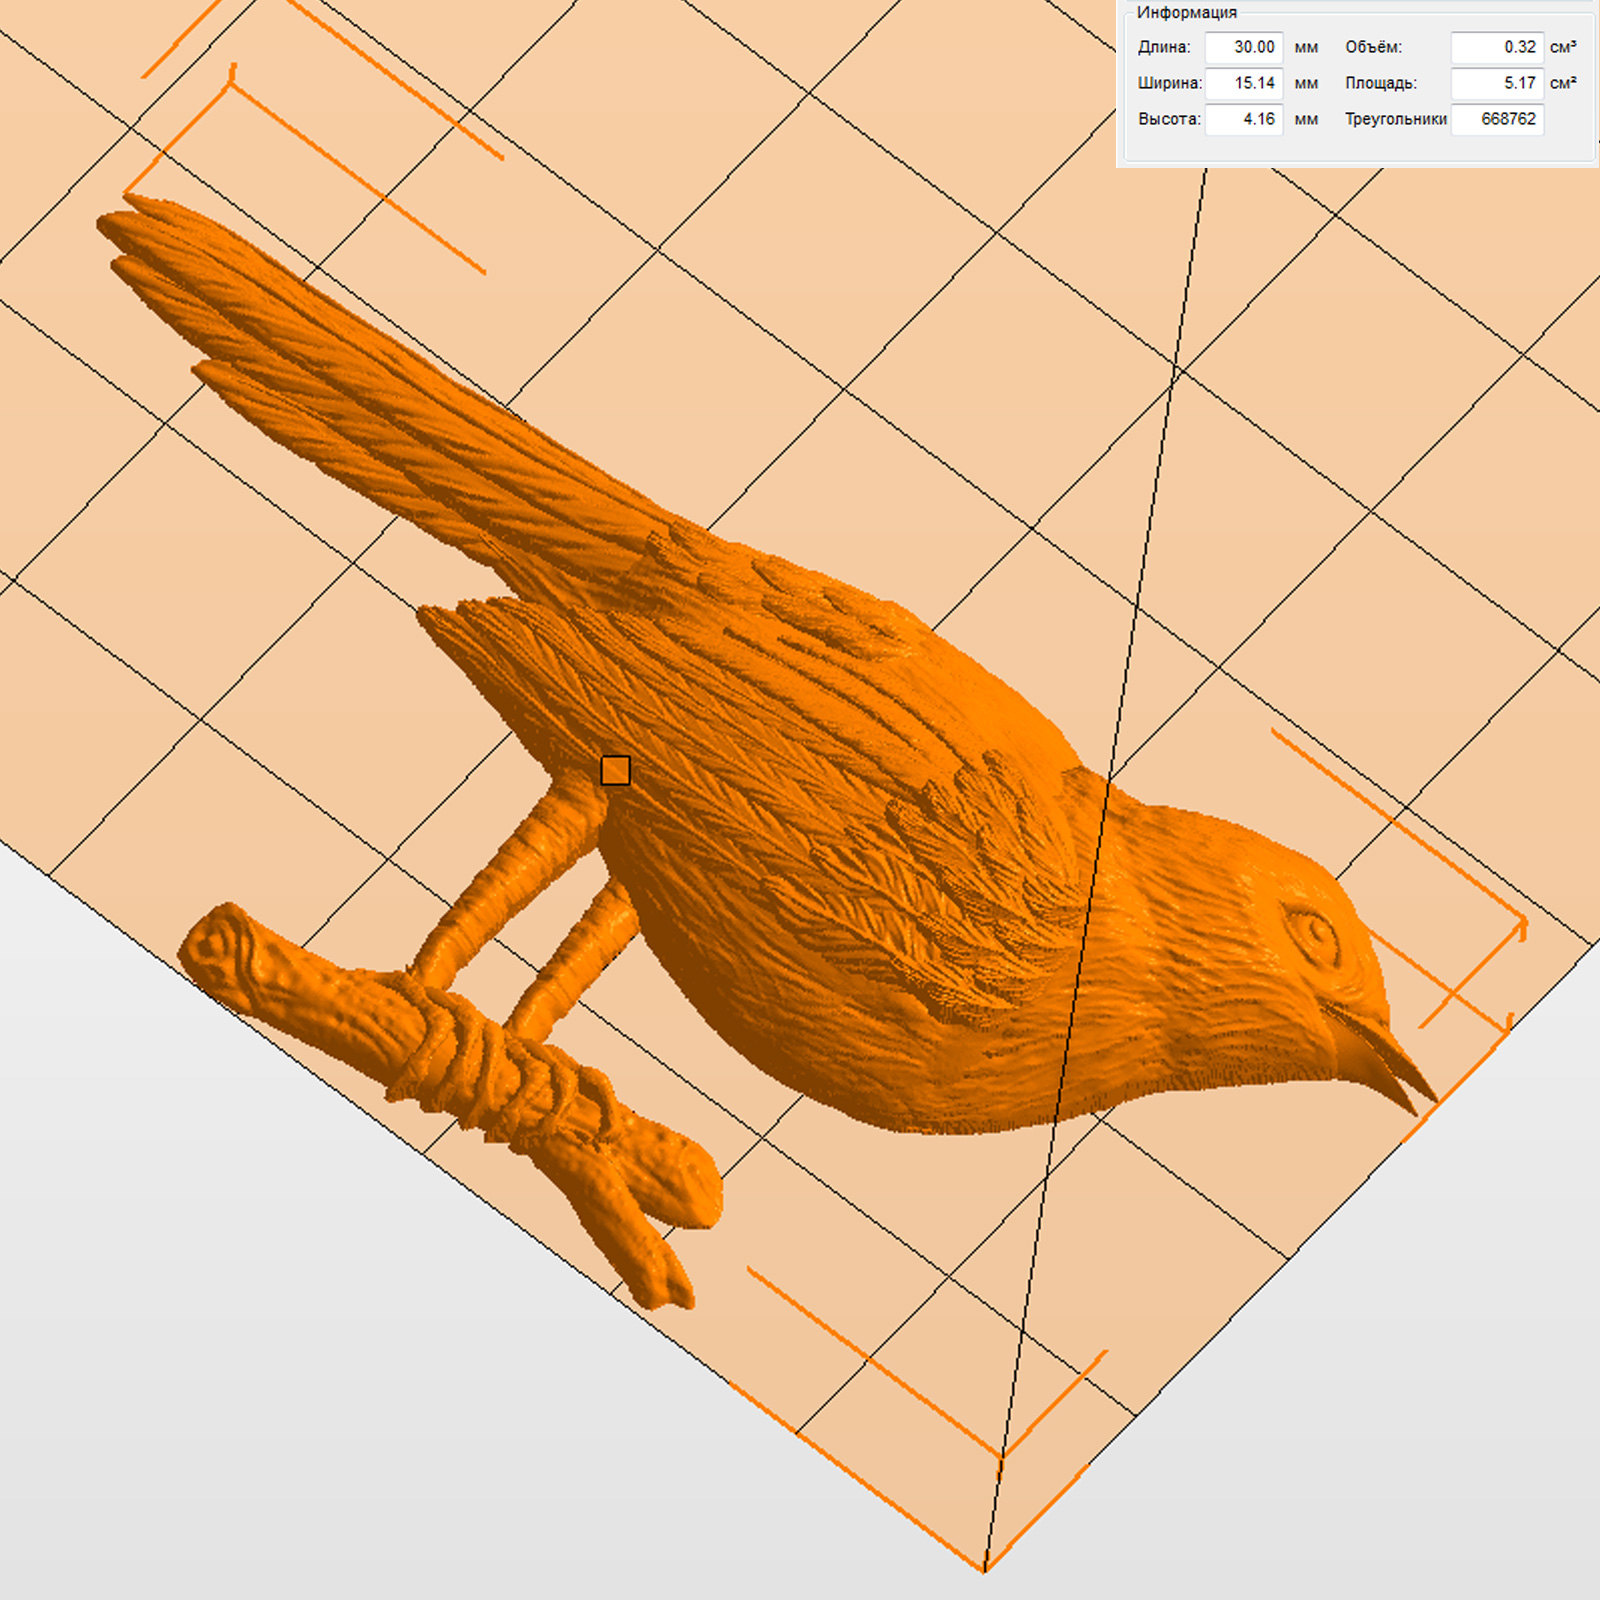
Task: Select the bird's beak tip
Action: (x=1430, y=1100)
